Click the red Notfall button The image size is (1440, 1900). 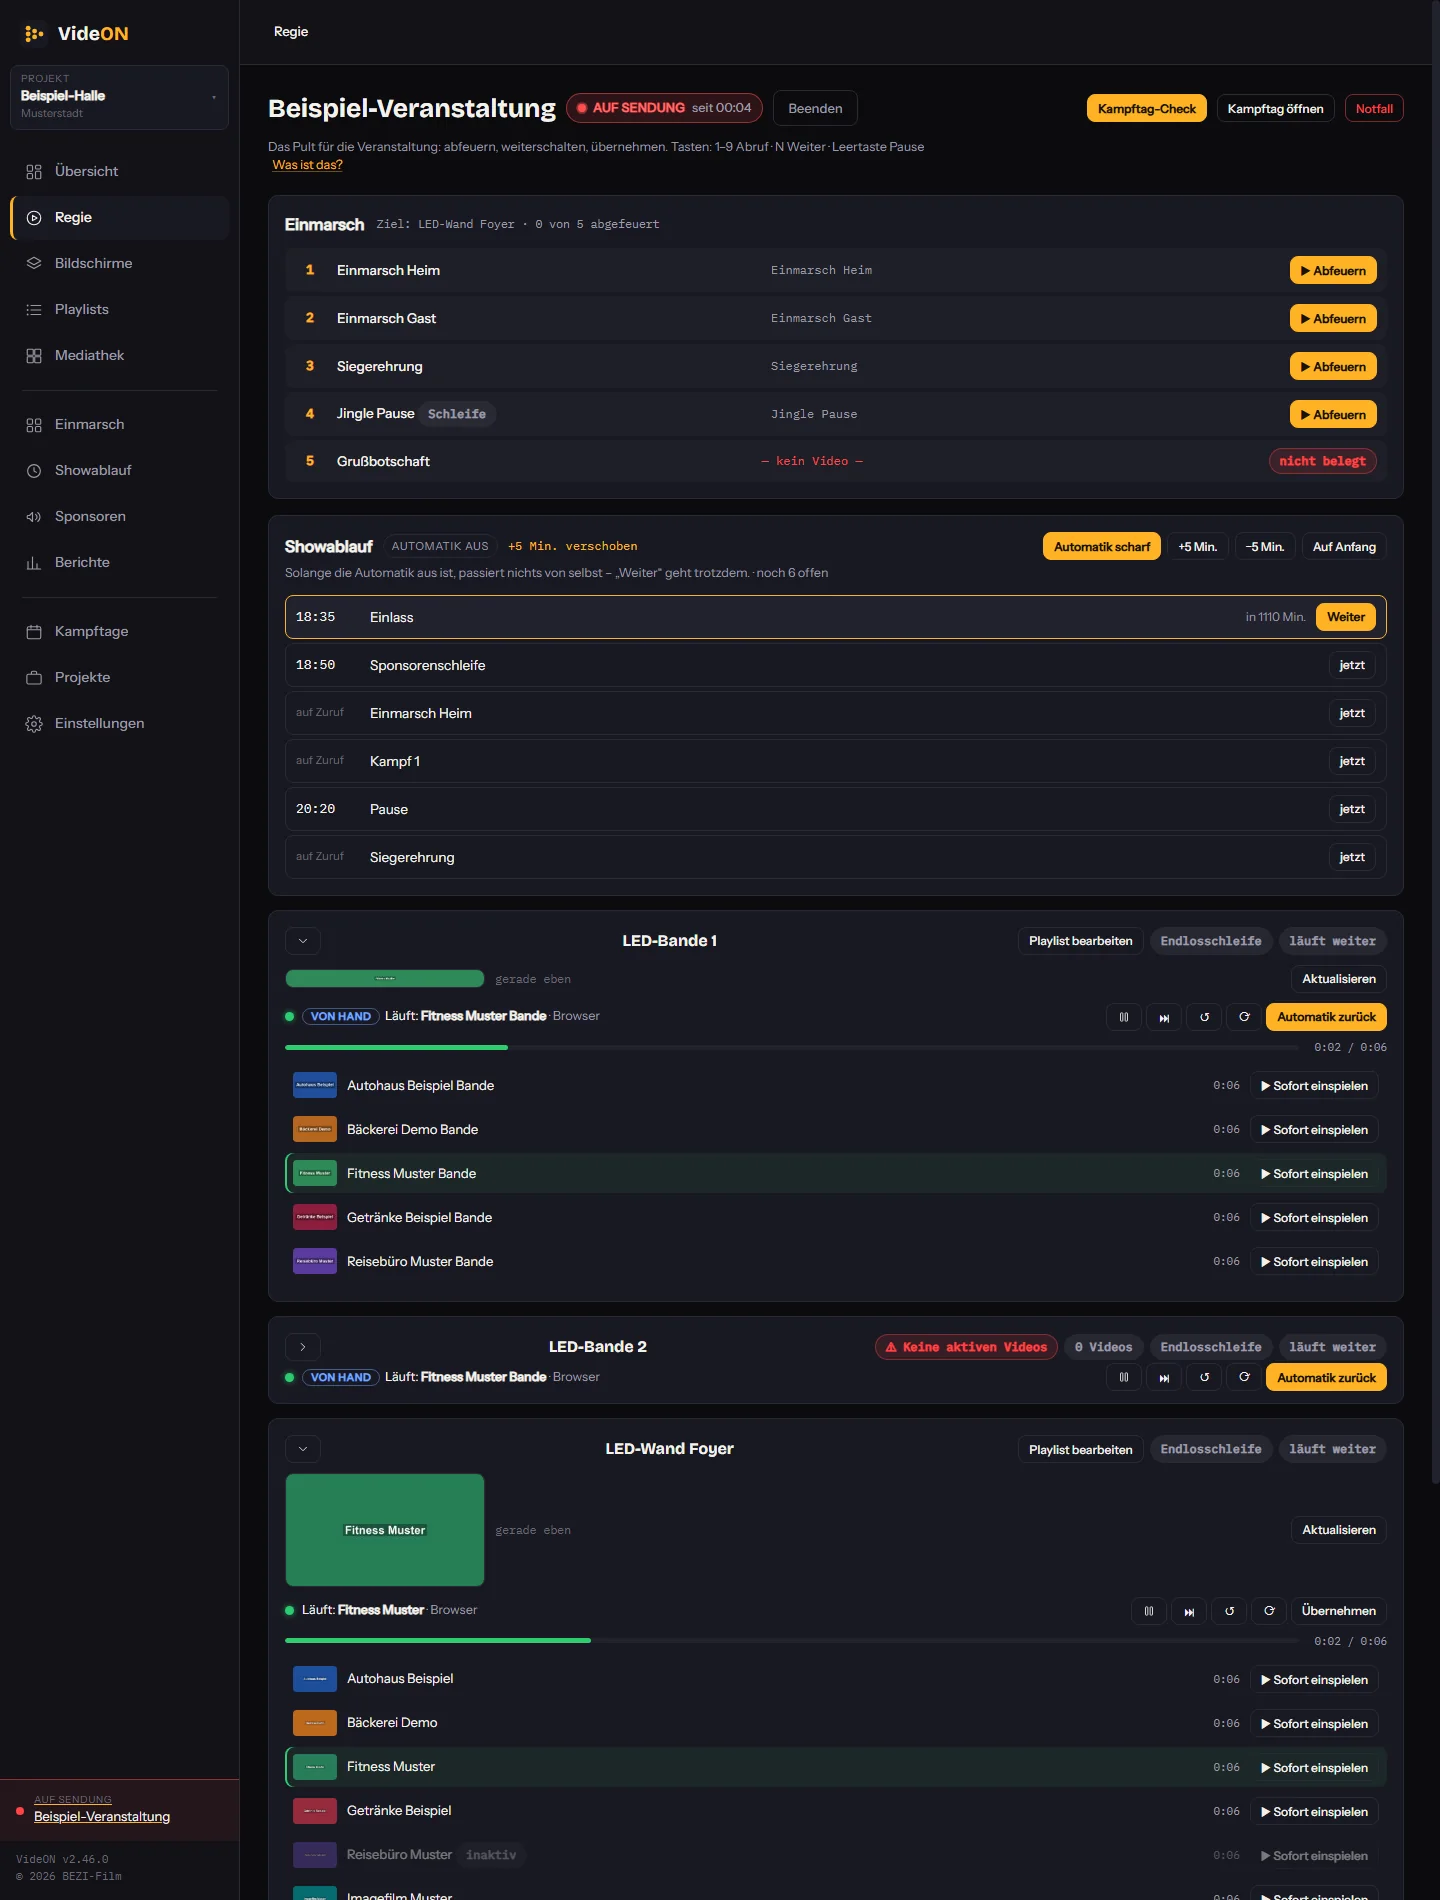click(x=1374, y=109)
